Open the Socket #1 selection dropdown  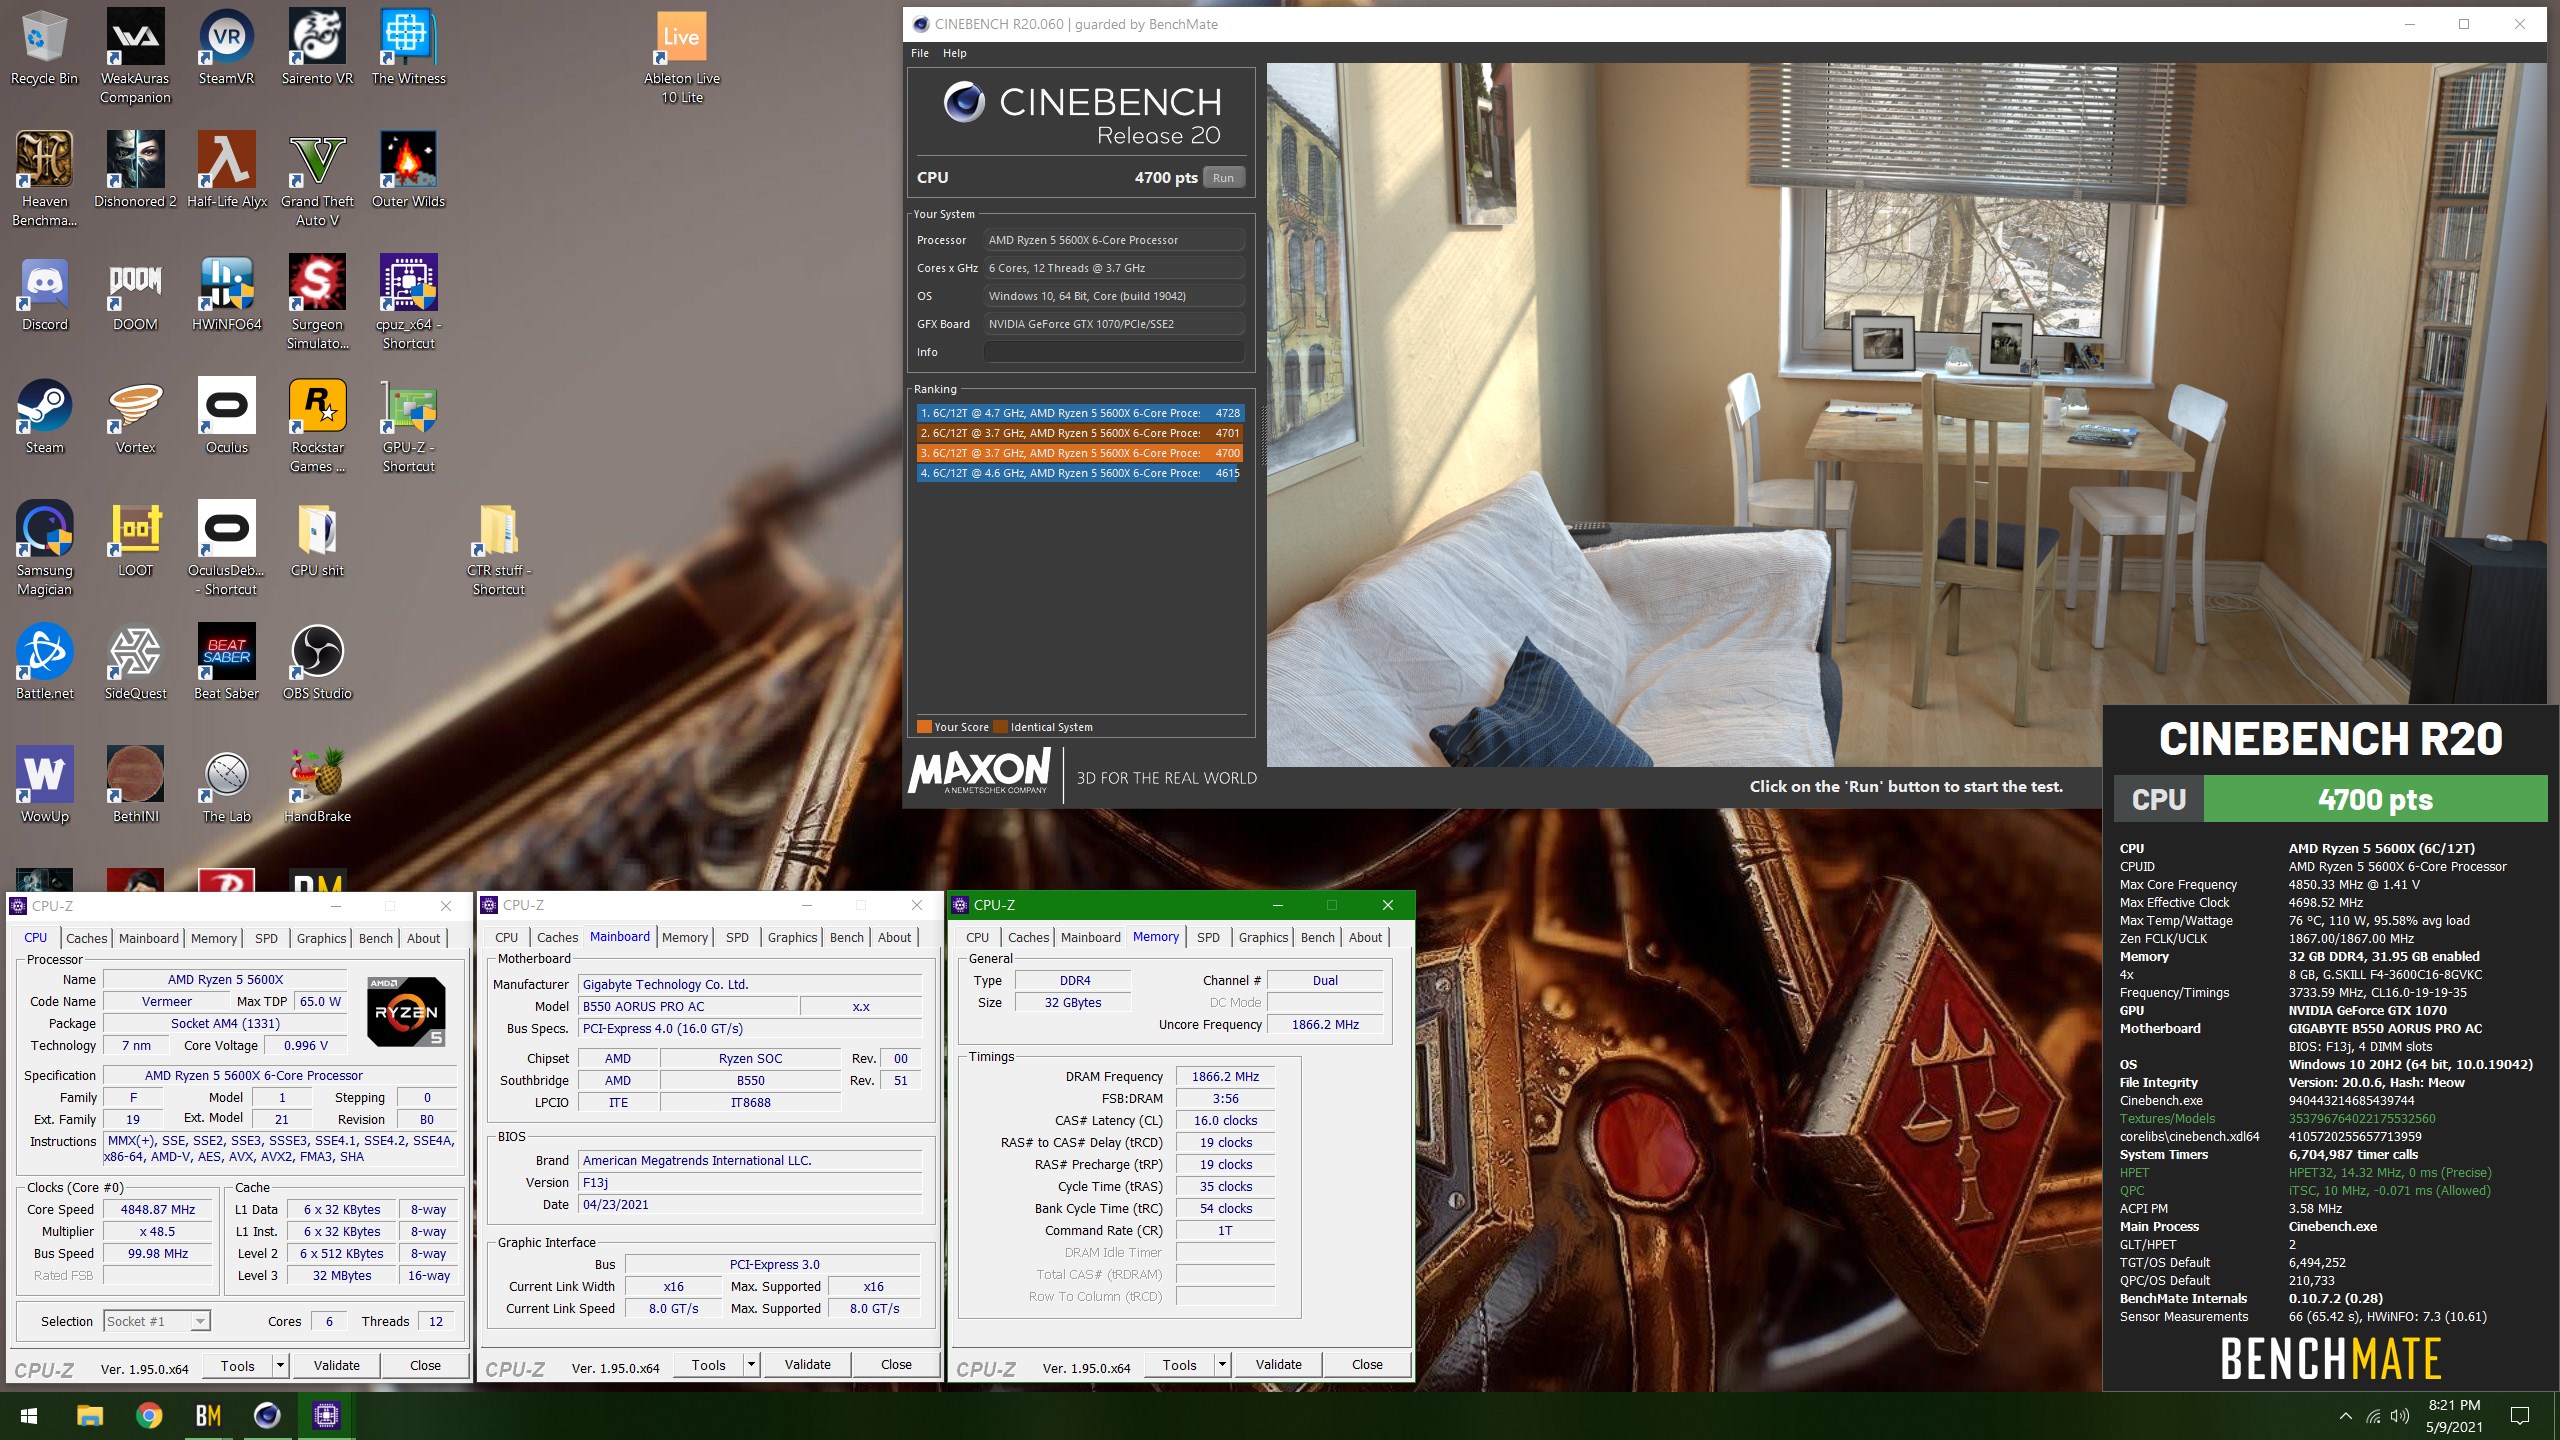(x=157, y=1321)
